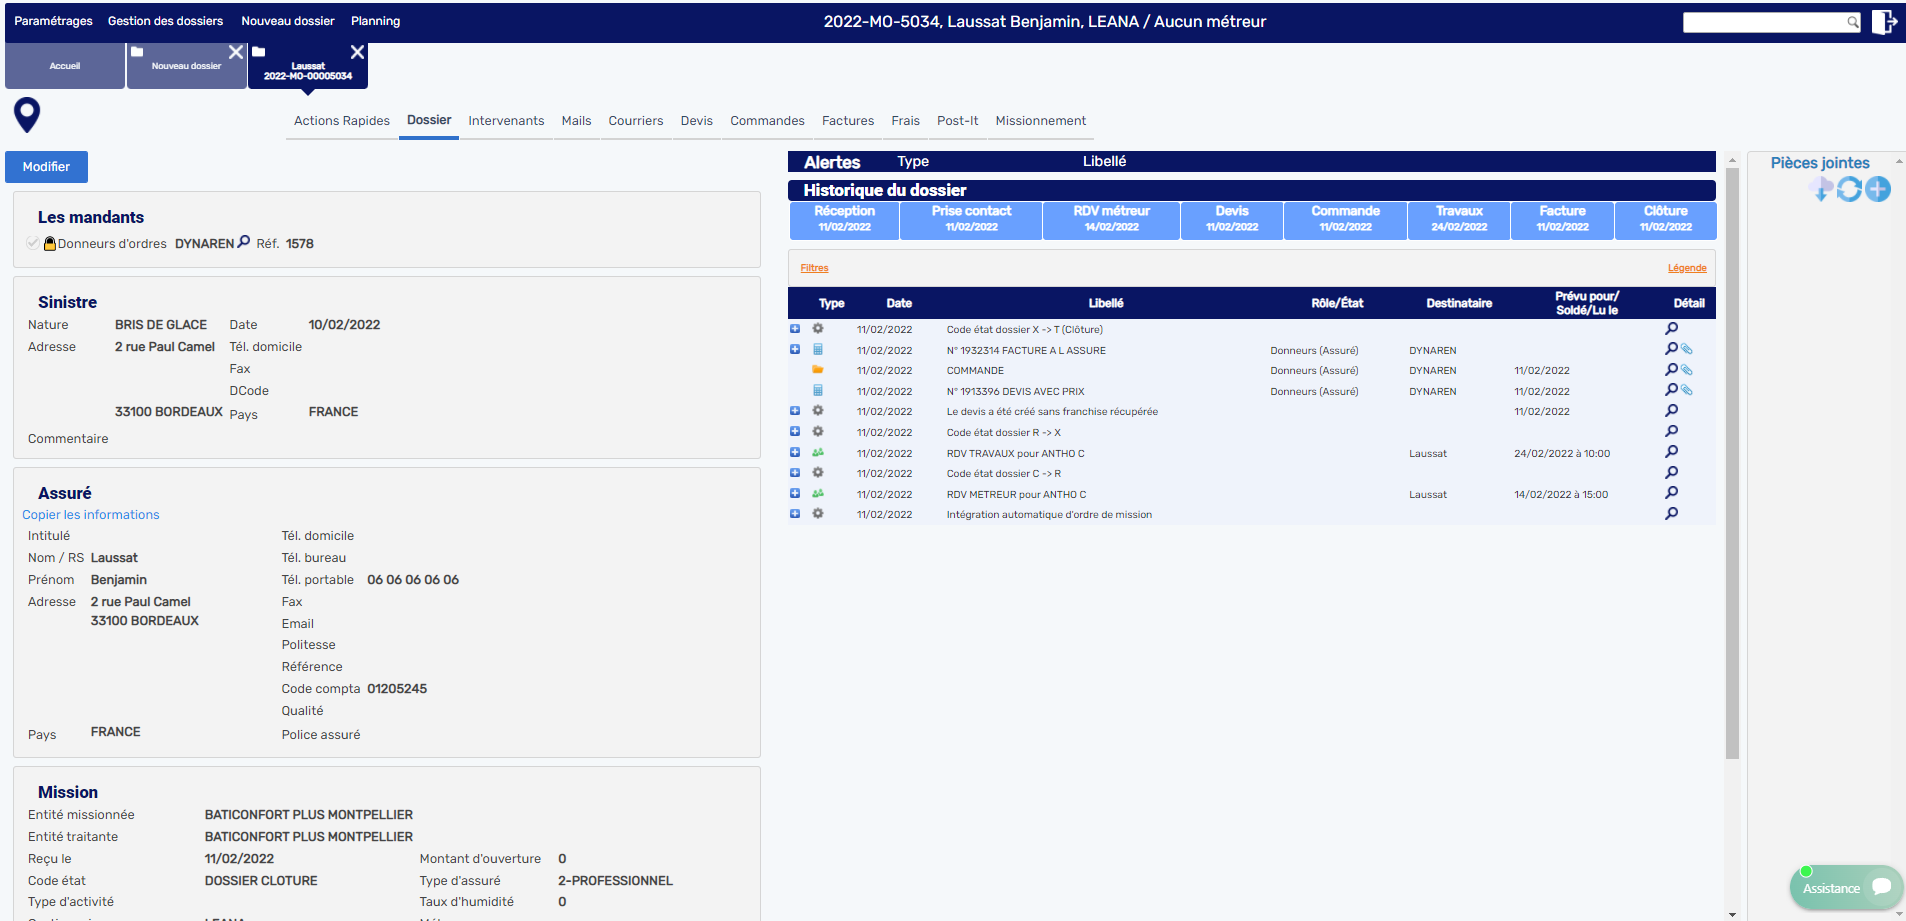Close the Nouveau dossier tab
1906x921 pixels.
[235, 52]
